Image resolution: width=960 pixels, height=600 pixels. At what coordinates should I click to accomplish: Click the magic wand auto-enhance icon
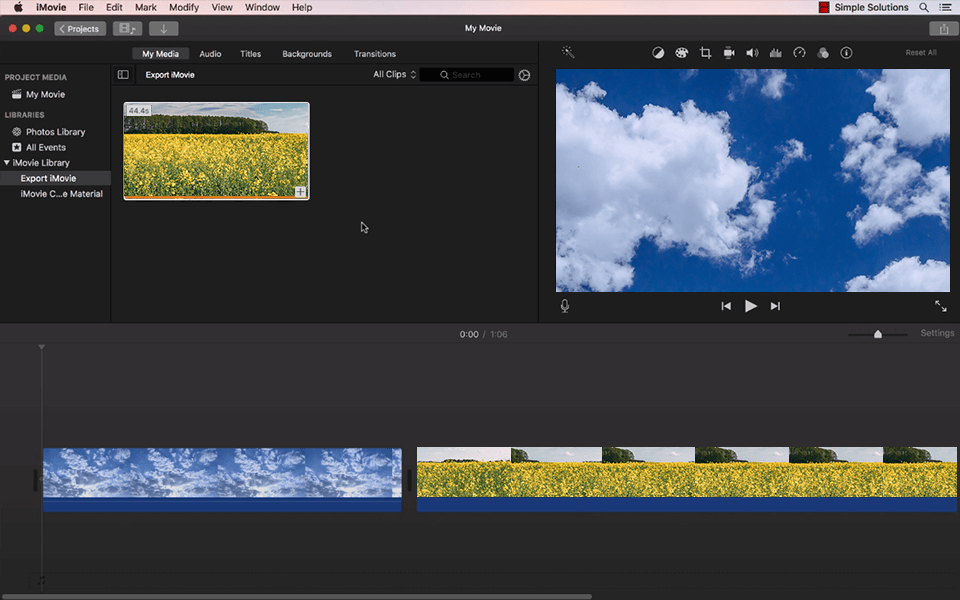(x=568, y=53)
